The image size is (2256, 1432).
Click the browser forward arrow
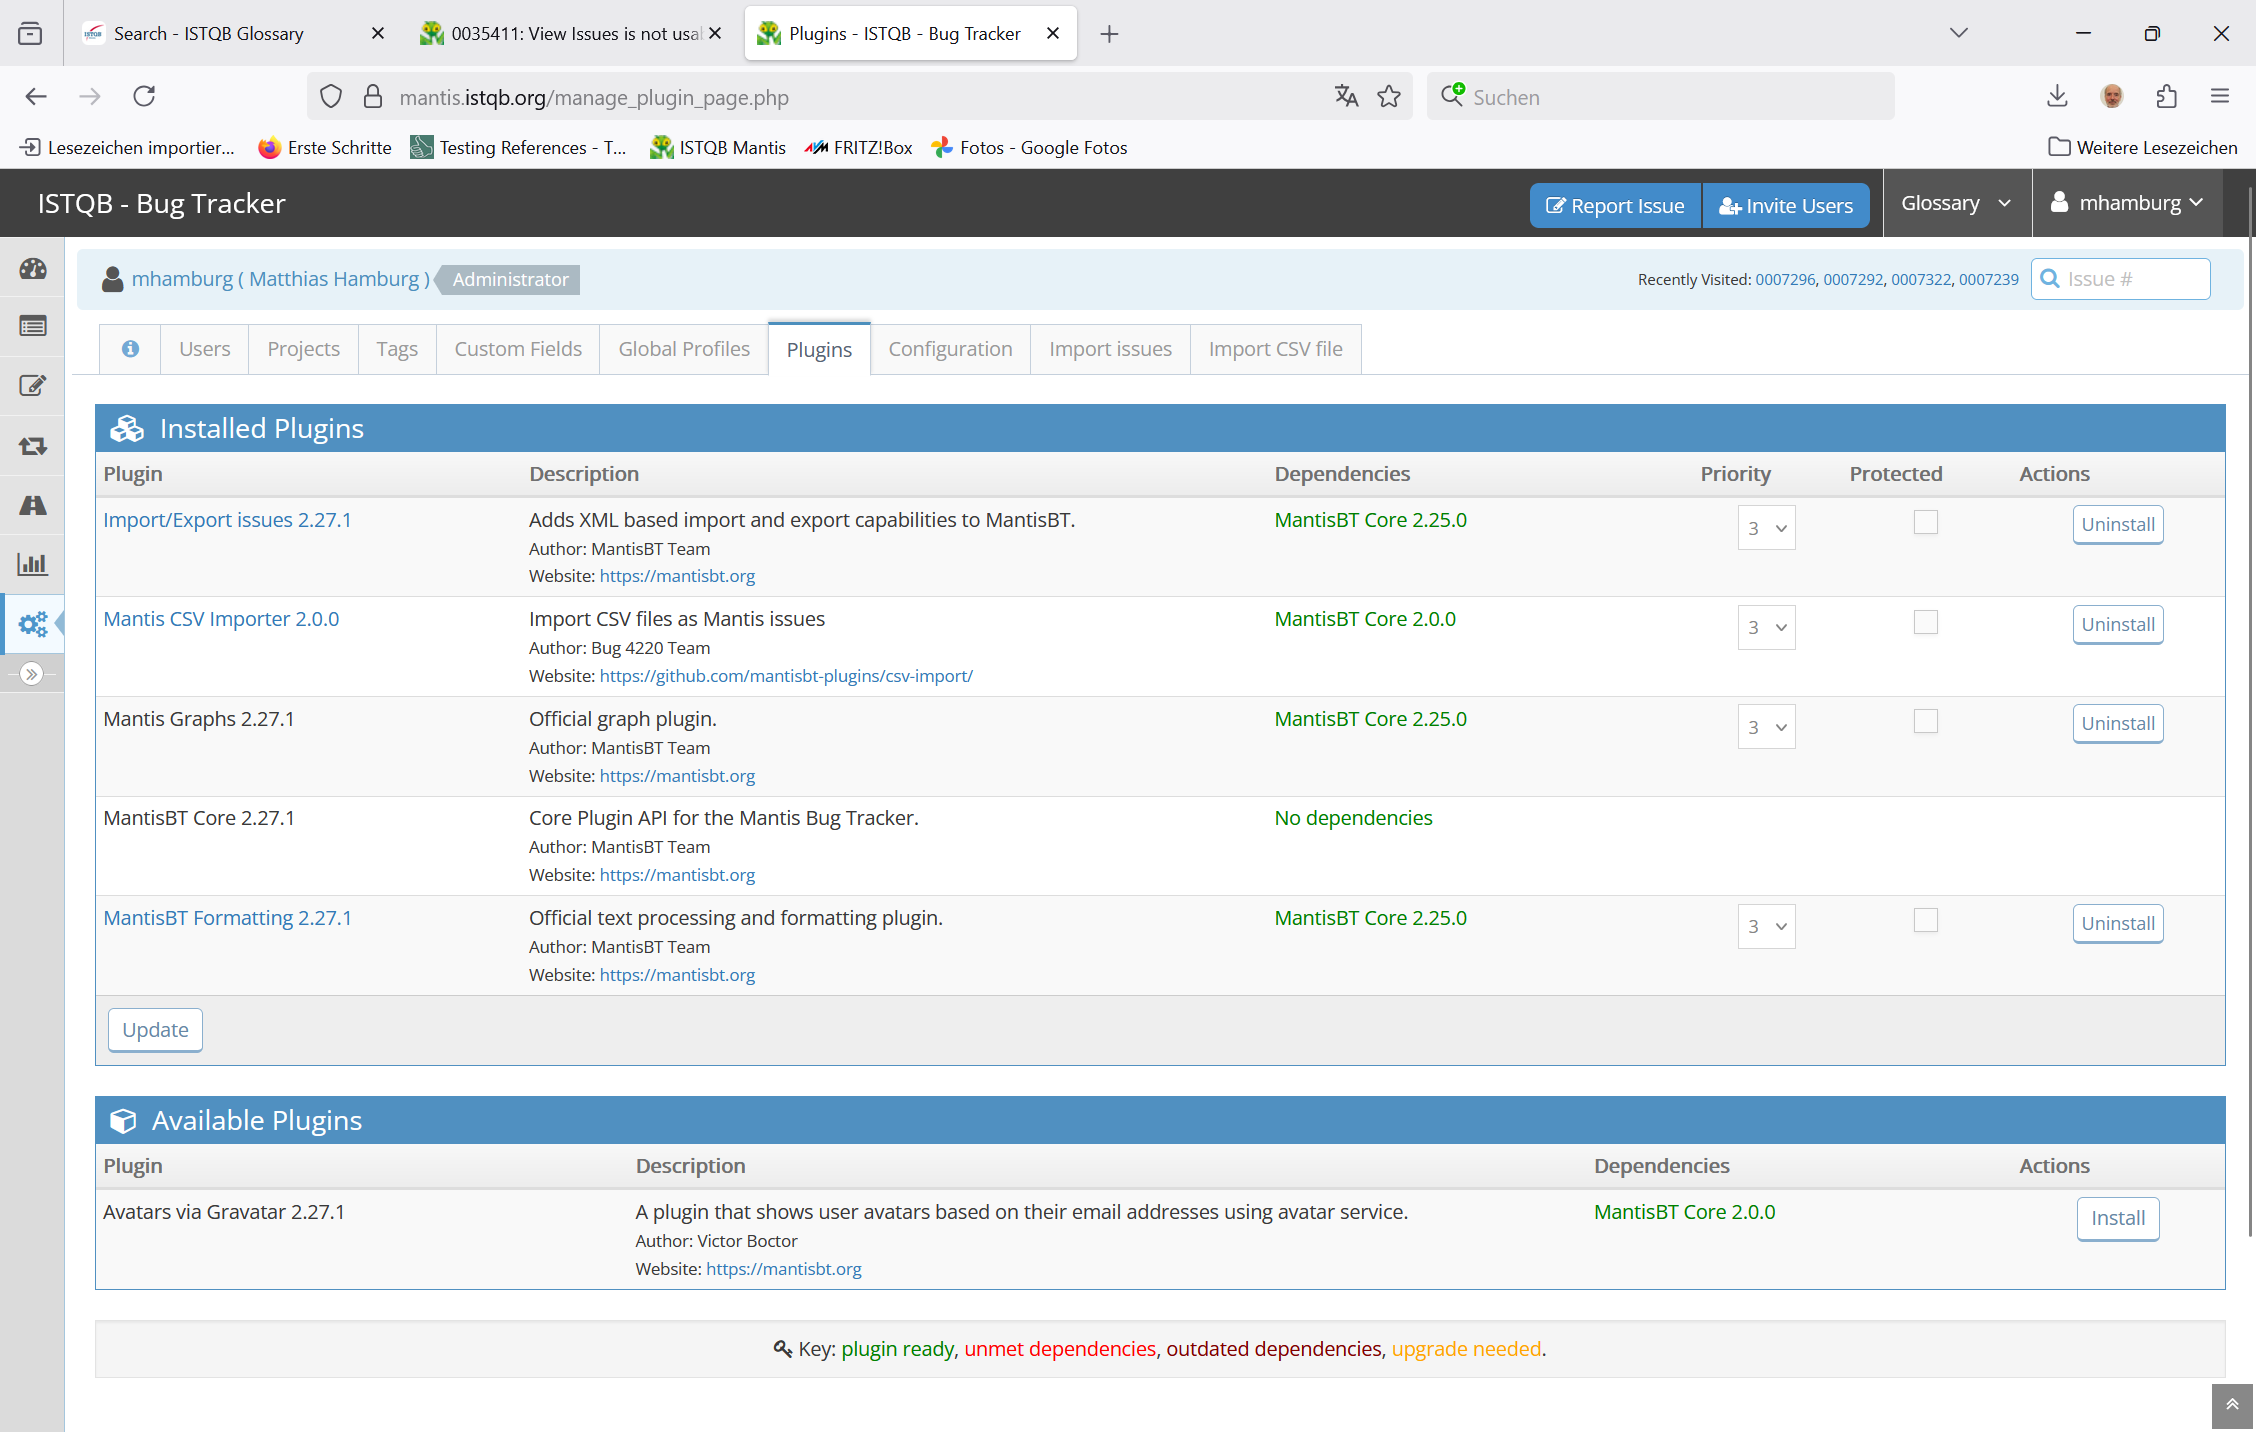point(90,96)
